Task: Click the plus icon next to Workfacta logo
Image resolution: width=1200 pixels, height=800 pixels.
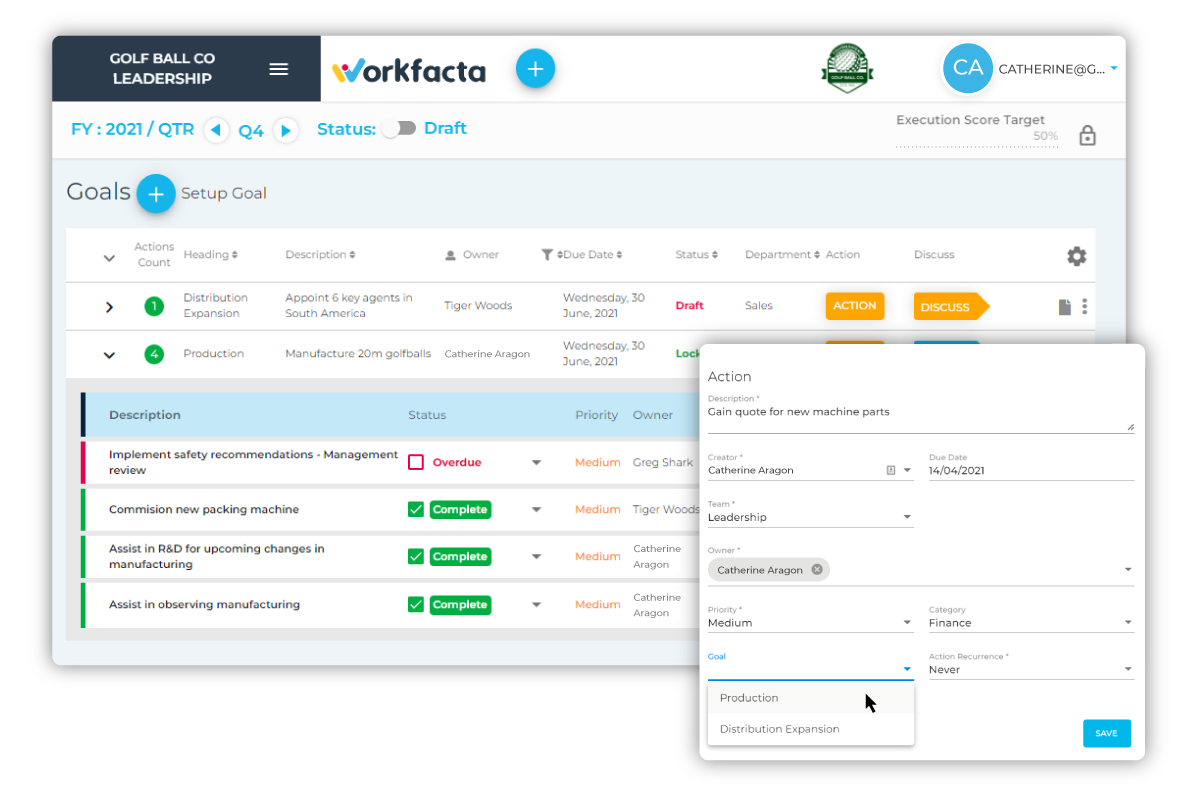Action: [x=535, y=68]
